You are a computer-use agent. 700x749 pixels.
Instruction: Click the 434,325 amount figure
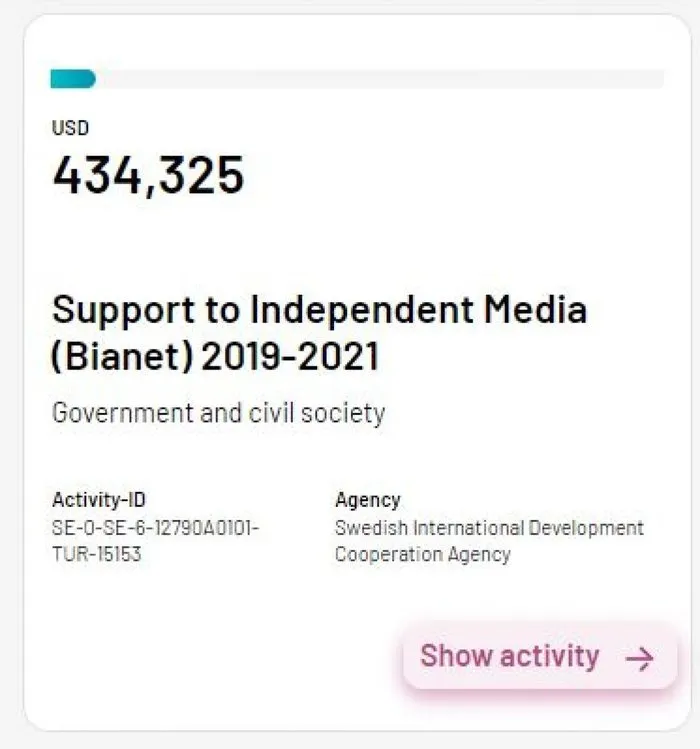[148, 176]
